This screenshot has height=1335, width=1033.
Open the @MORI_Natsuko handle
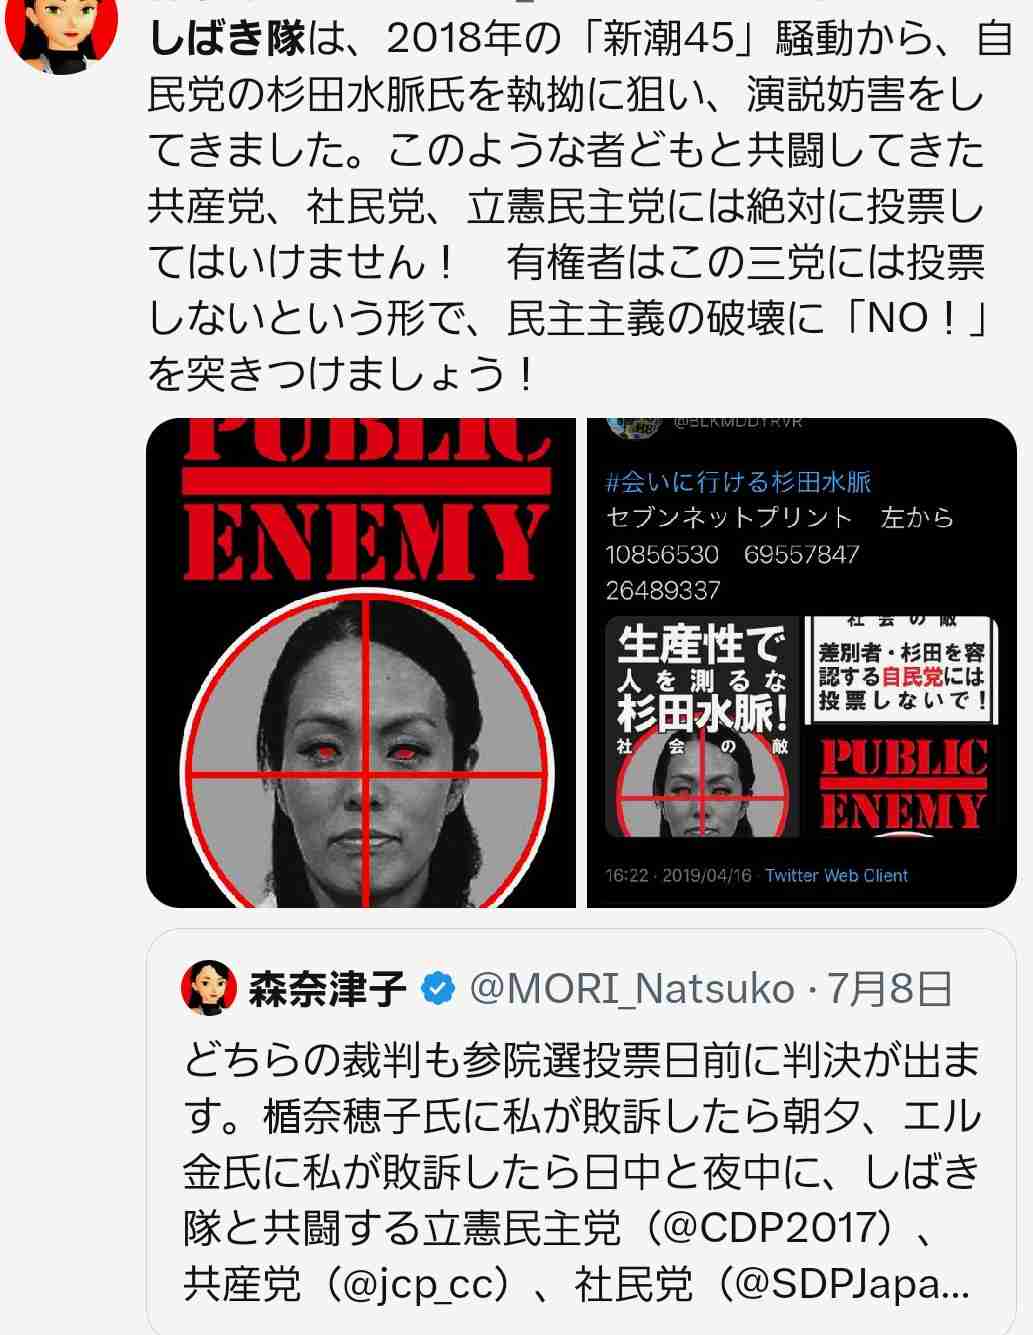tap(631, 989)
